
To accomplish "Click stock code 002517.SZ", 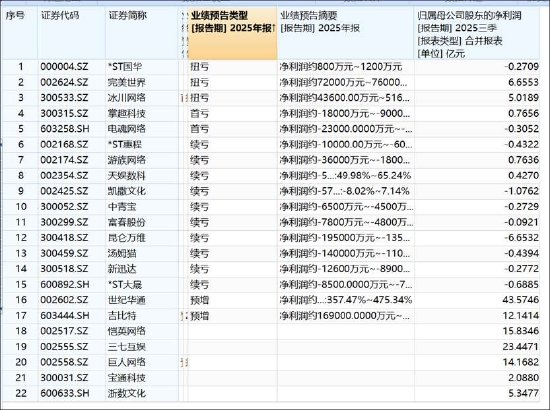I will (x=64, y=331).
